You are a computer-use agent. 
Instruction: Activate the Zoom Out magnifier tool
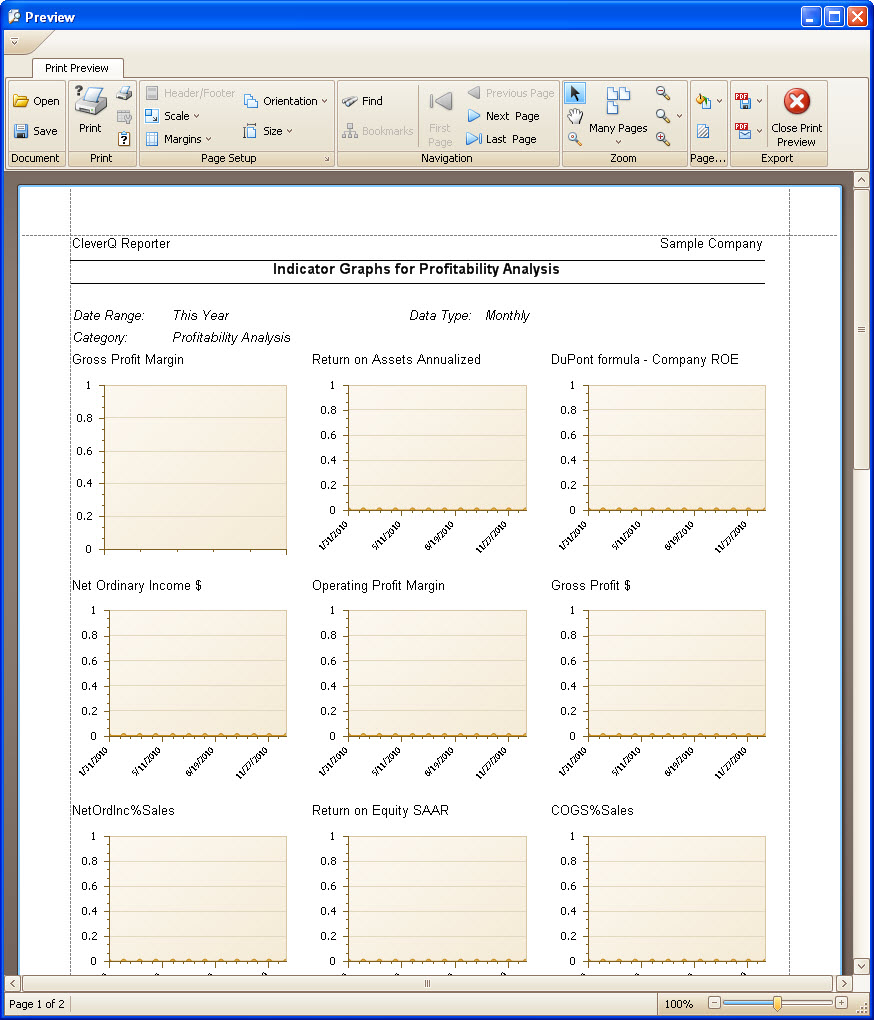point(661,92)
